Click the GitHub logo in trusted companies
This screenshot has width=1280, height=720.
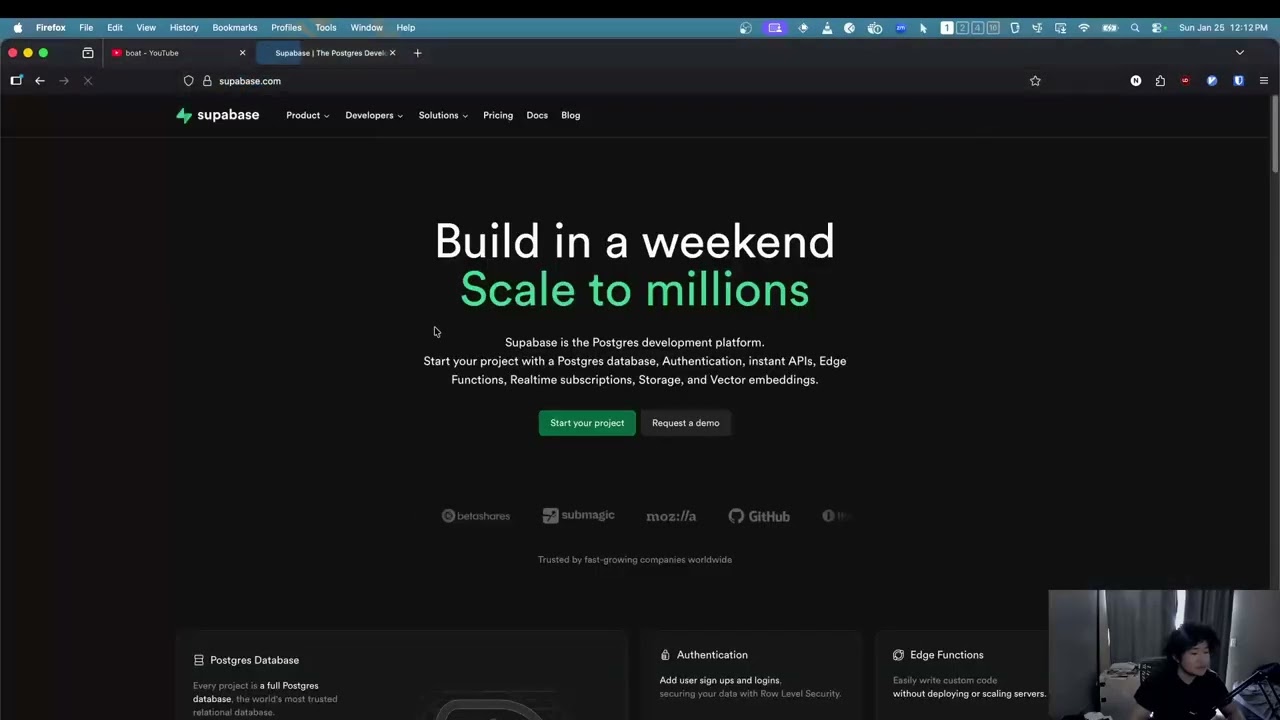pyautogui.click(x=759, y=516)
